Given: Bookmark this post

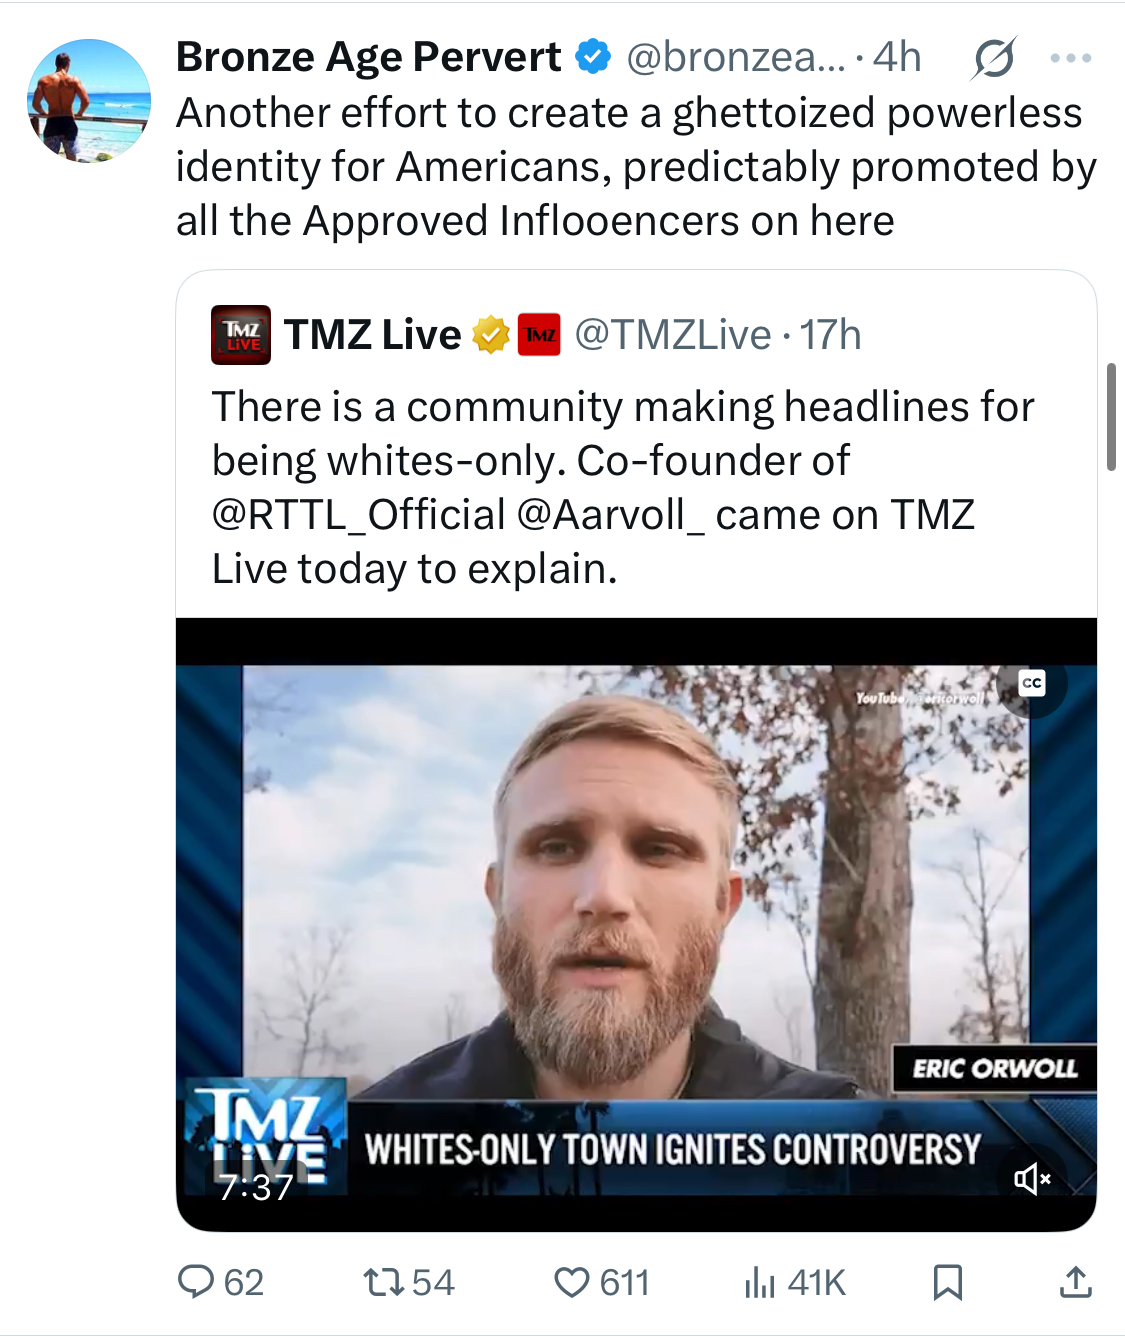Looking at the screenshot, I should 947,1282.
